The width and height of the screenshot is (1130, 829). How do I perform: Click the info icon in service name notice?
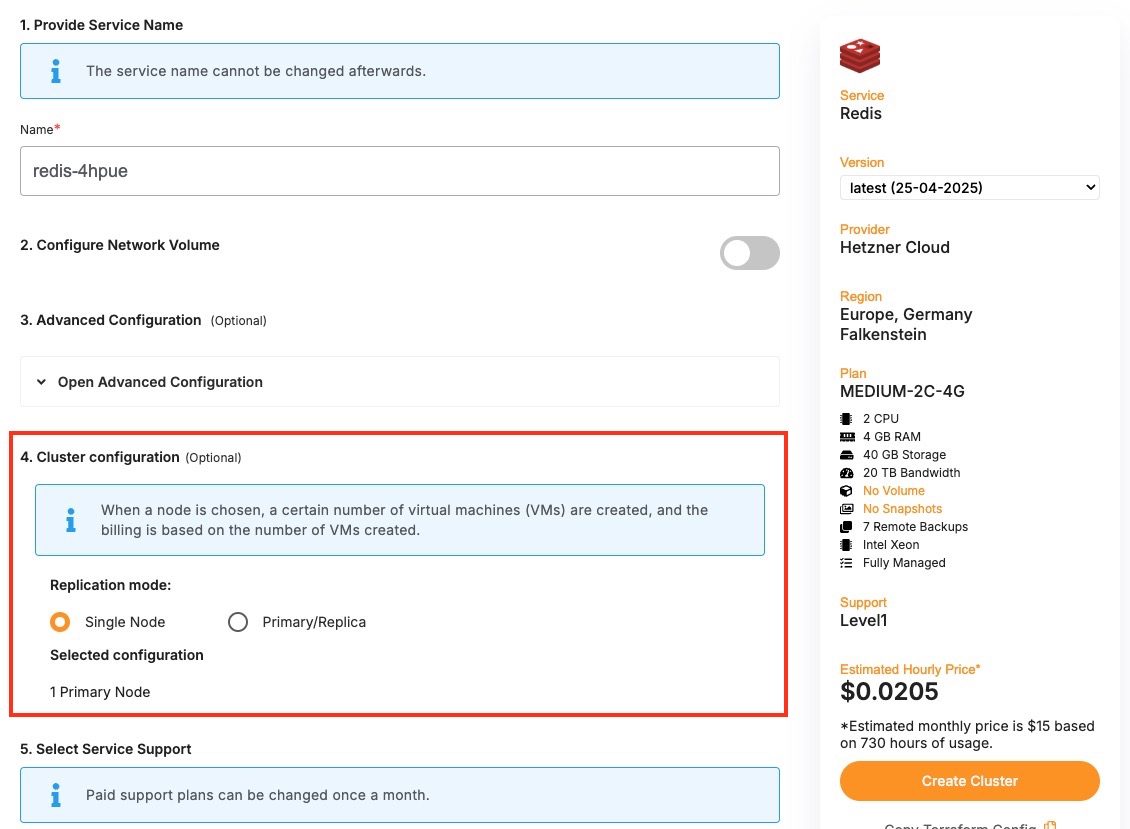[56, 71]
